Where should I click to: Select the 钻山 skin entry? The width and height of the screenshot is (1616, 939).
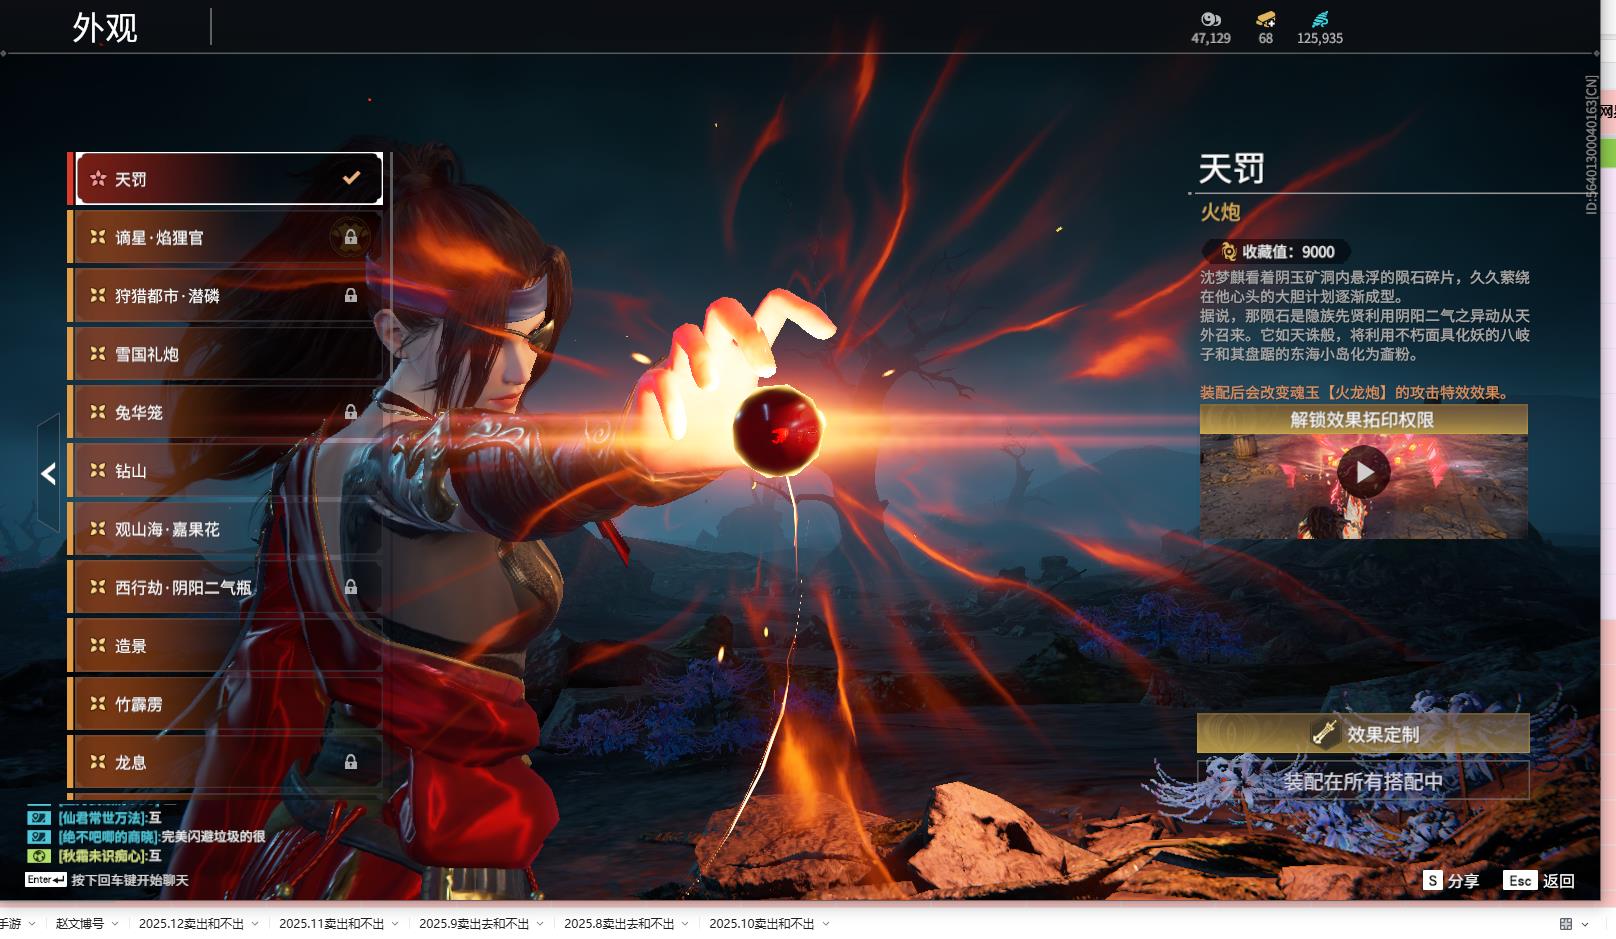pyautogui.click(x=225, y=471)
